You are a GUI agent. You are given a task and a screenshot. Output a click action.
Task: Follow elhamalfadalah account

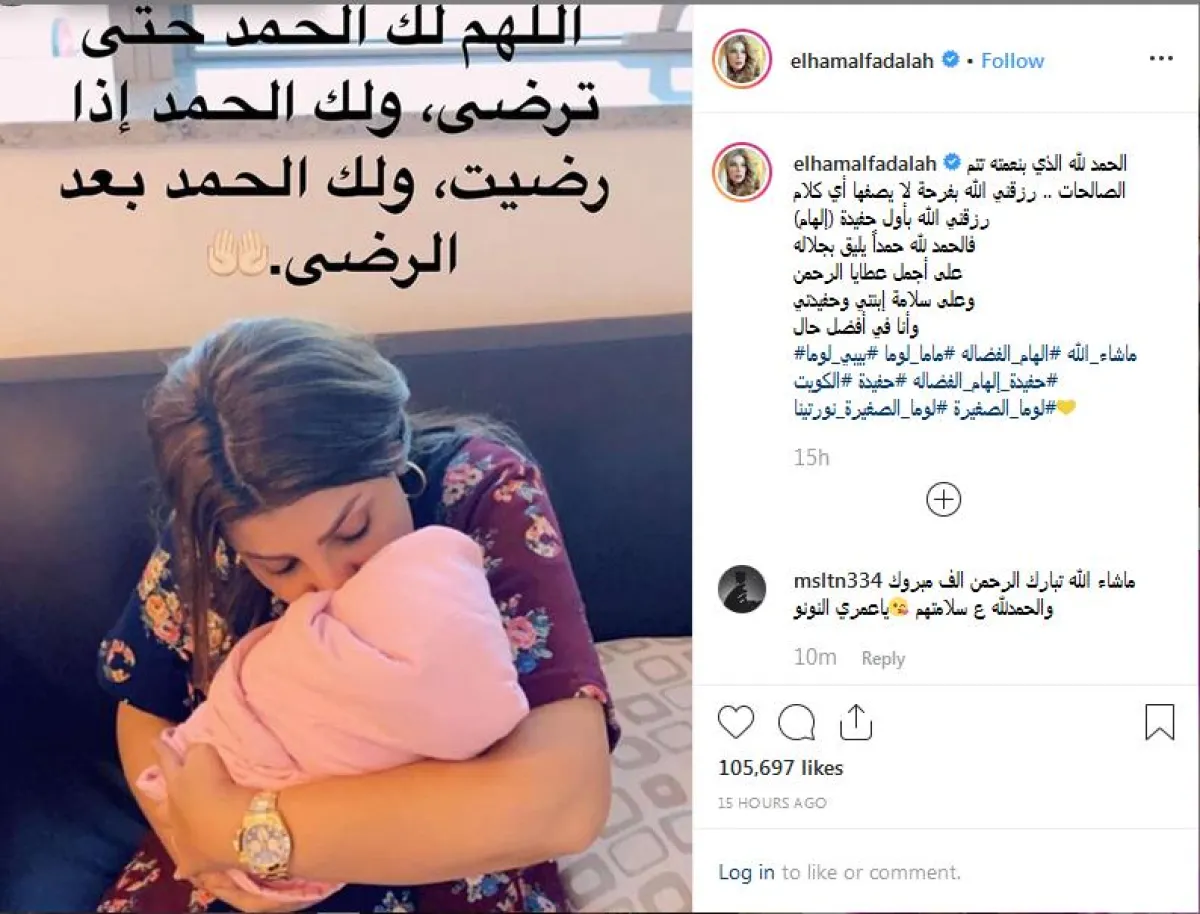tap(1012, 61)
